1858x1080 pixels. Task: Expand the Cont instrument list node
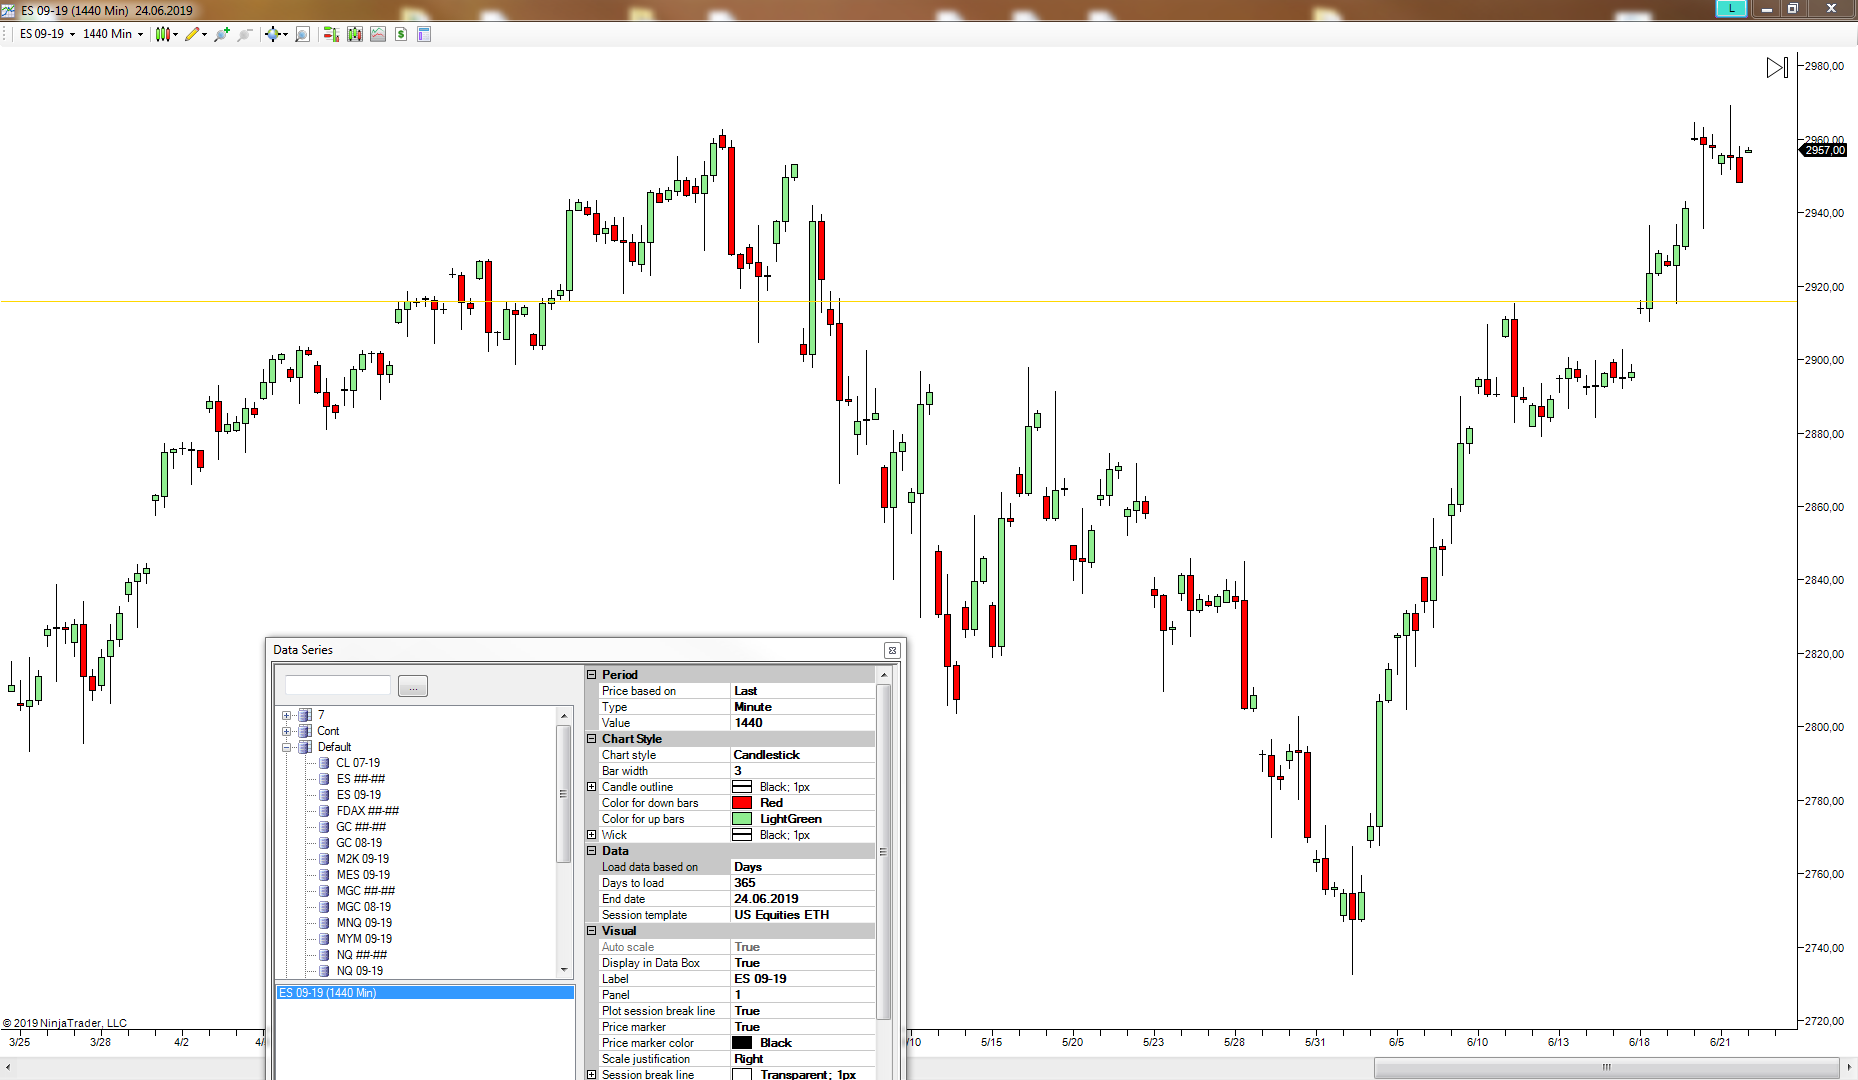(x=286, y=731)
